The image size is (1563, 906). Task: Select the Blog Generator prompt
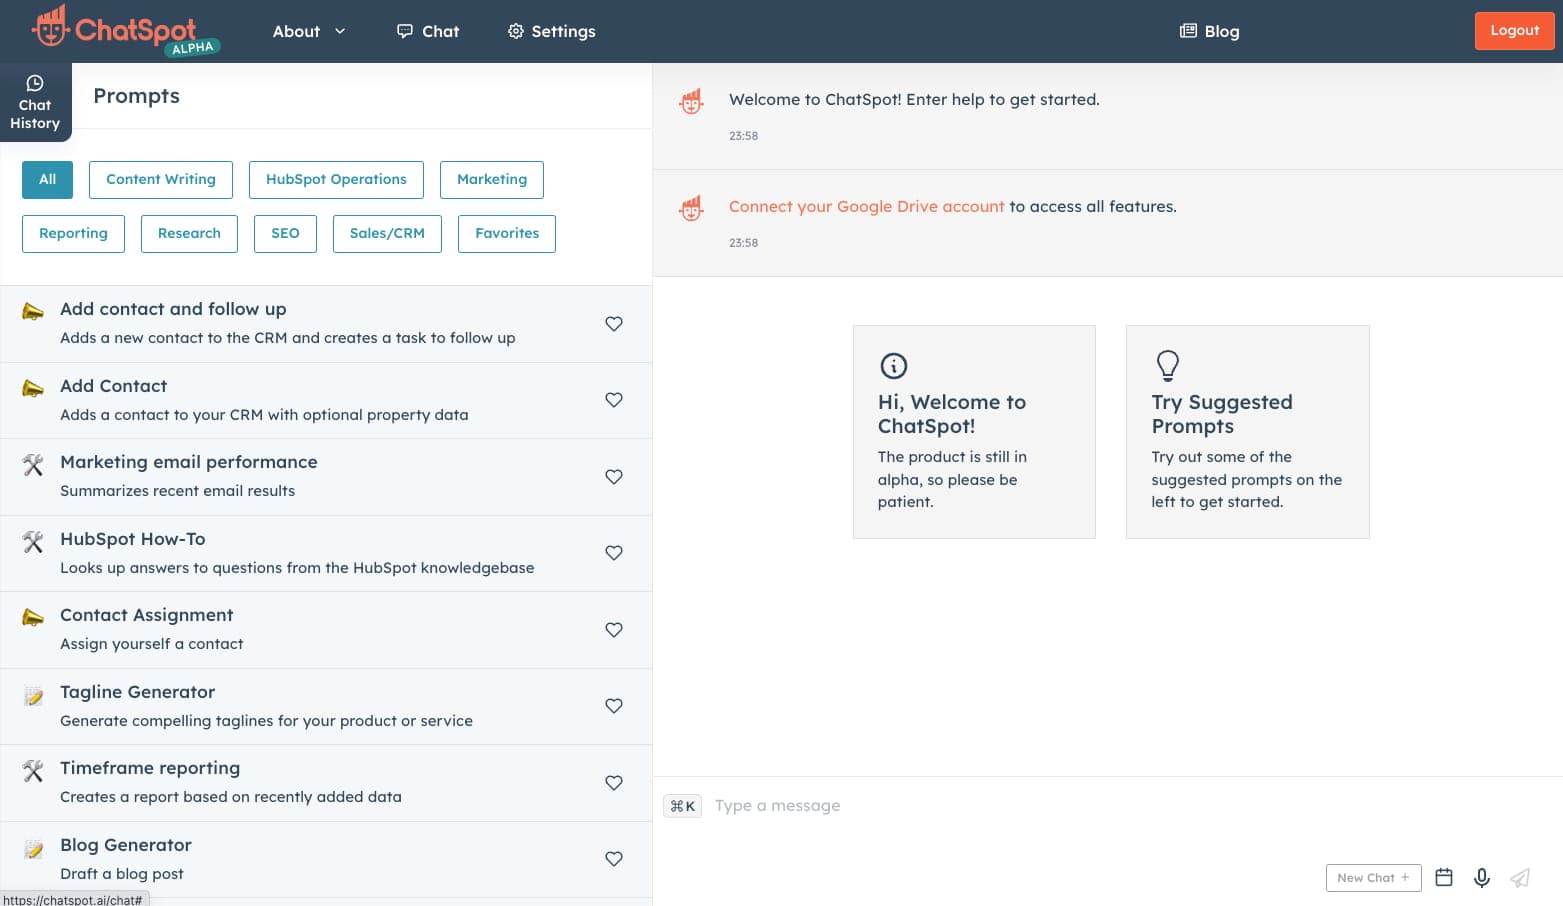click(126, 846)
